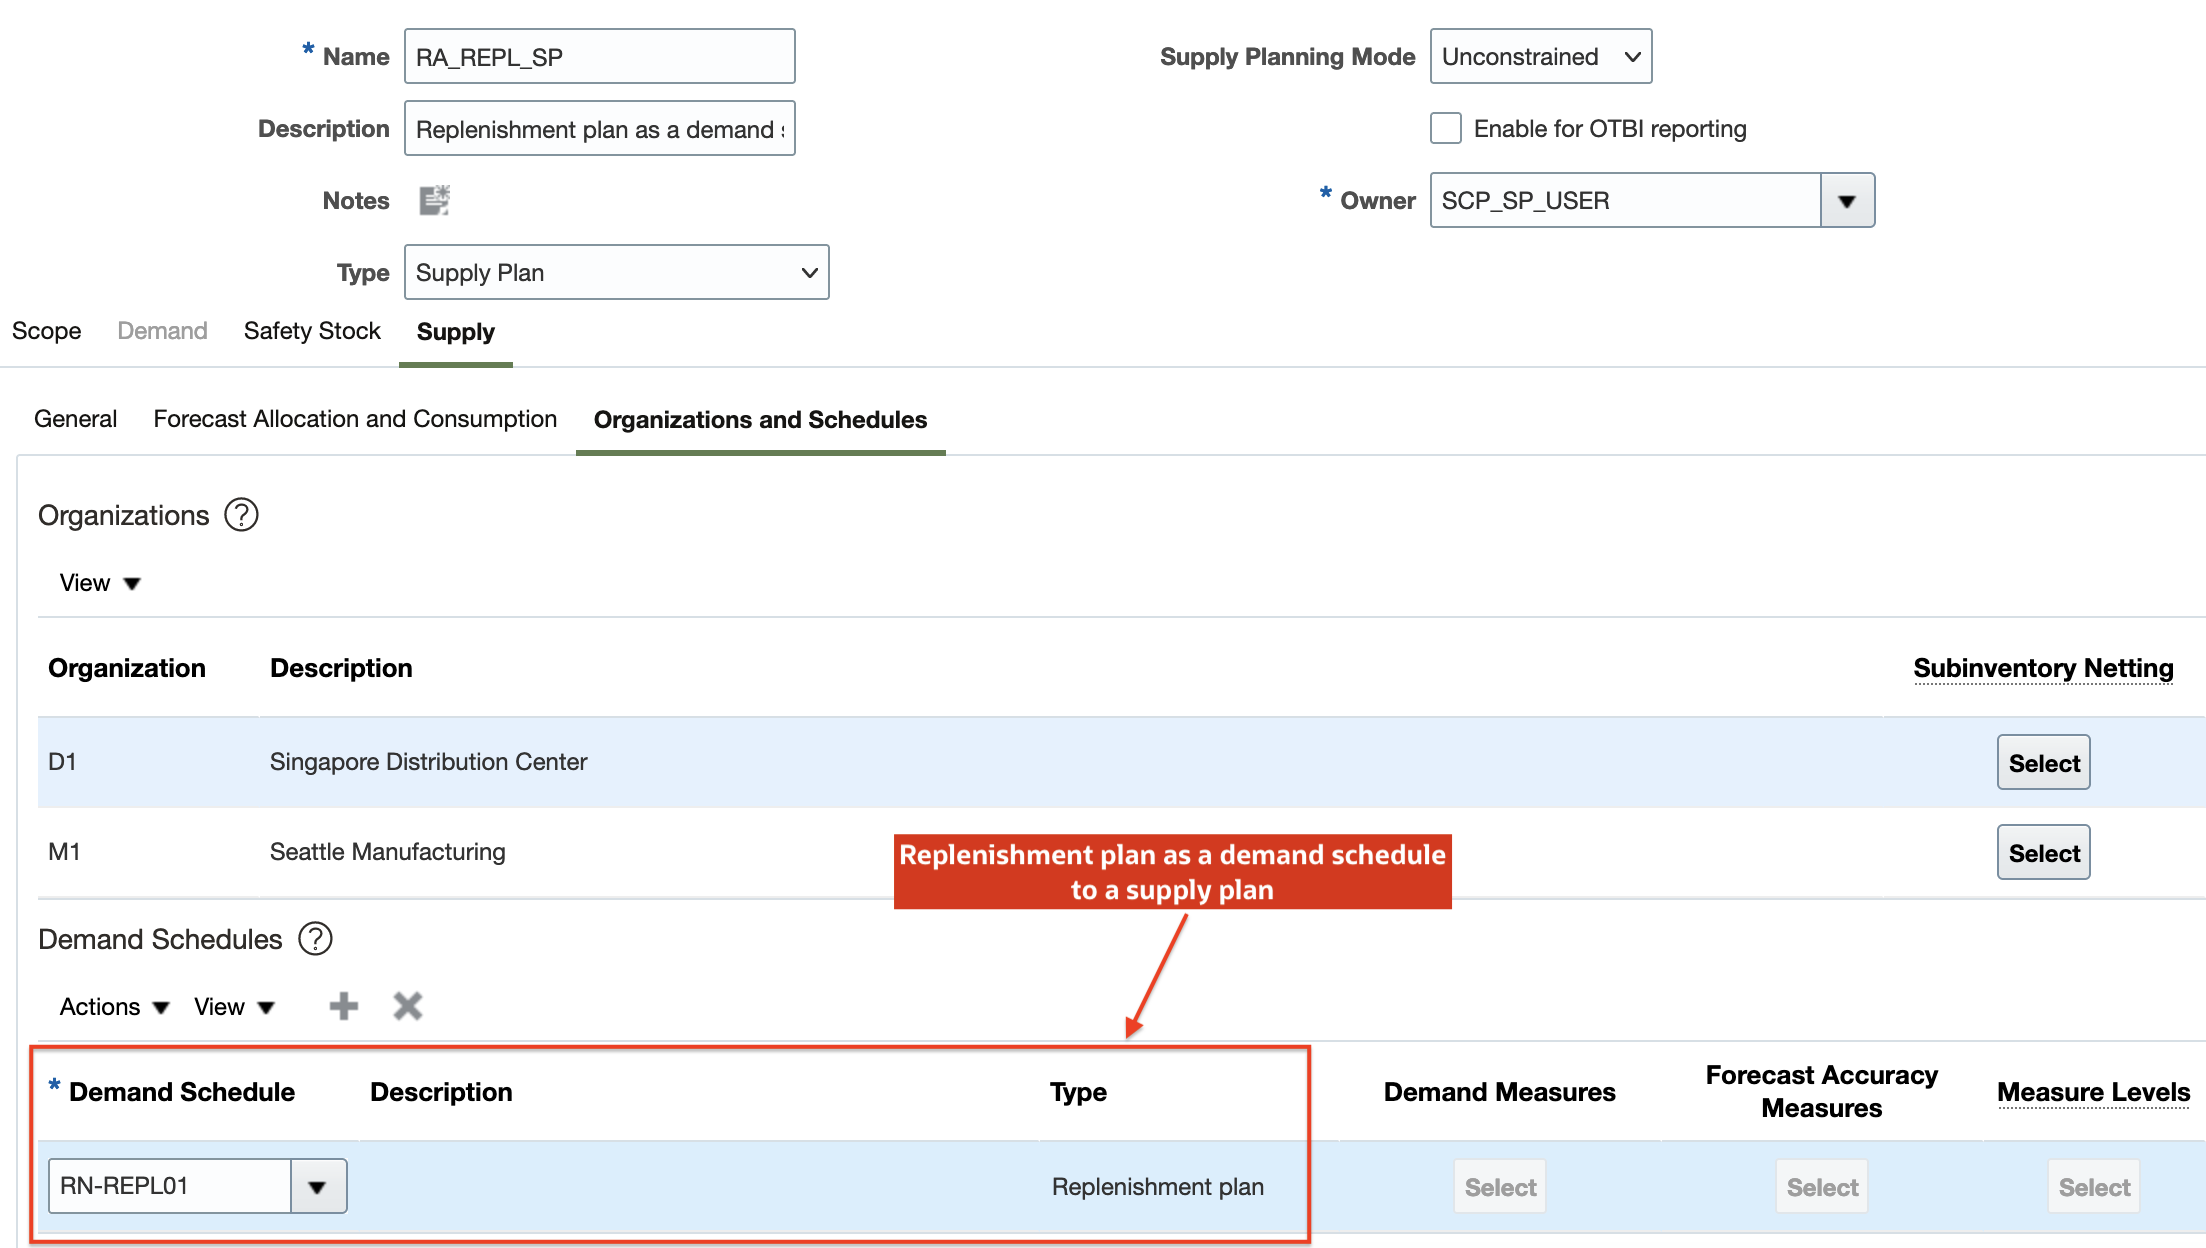Click Select for D1 subinventory netting
The width and height of the screenshot is (2206, 1248).
pyautogui.click(x=2043, y=763)
